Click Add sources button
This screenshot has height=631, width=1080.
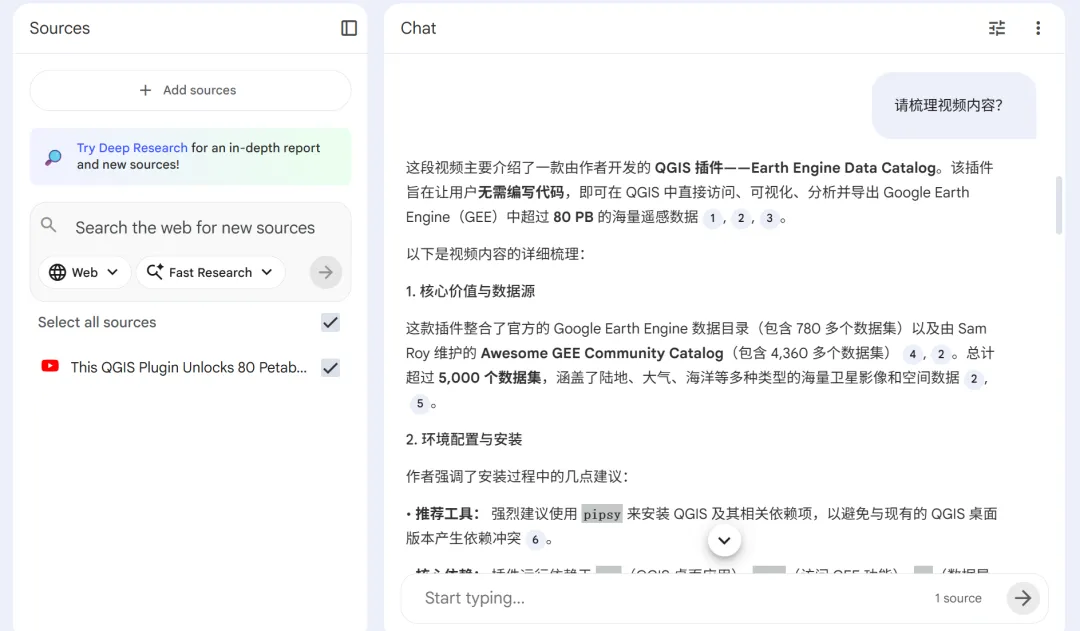[x=190, y=90]
